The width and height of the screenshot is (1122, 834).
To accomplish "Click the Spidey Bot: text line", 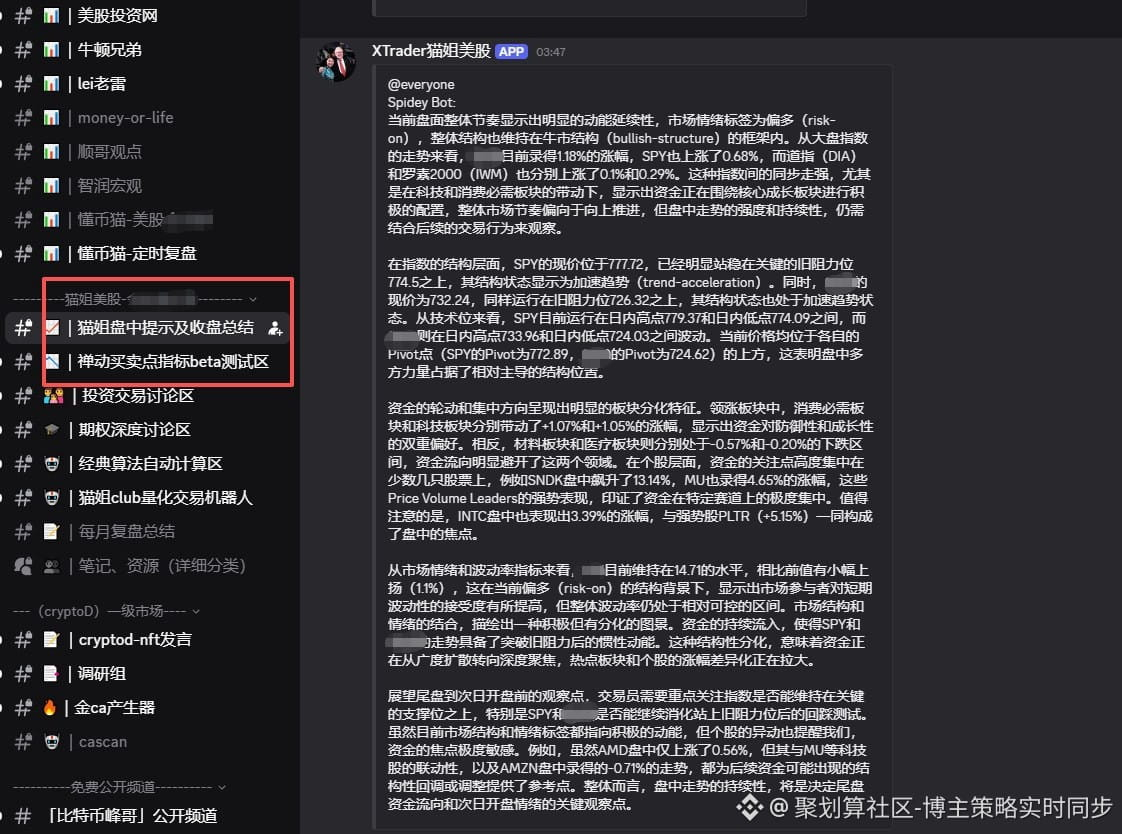I will pos(421,102).
